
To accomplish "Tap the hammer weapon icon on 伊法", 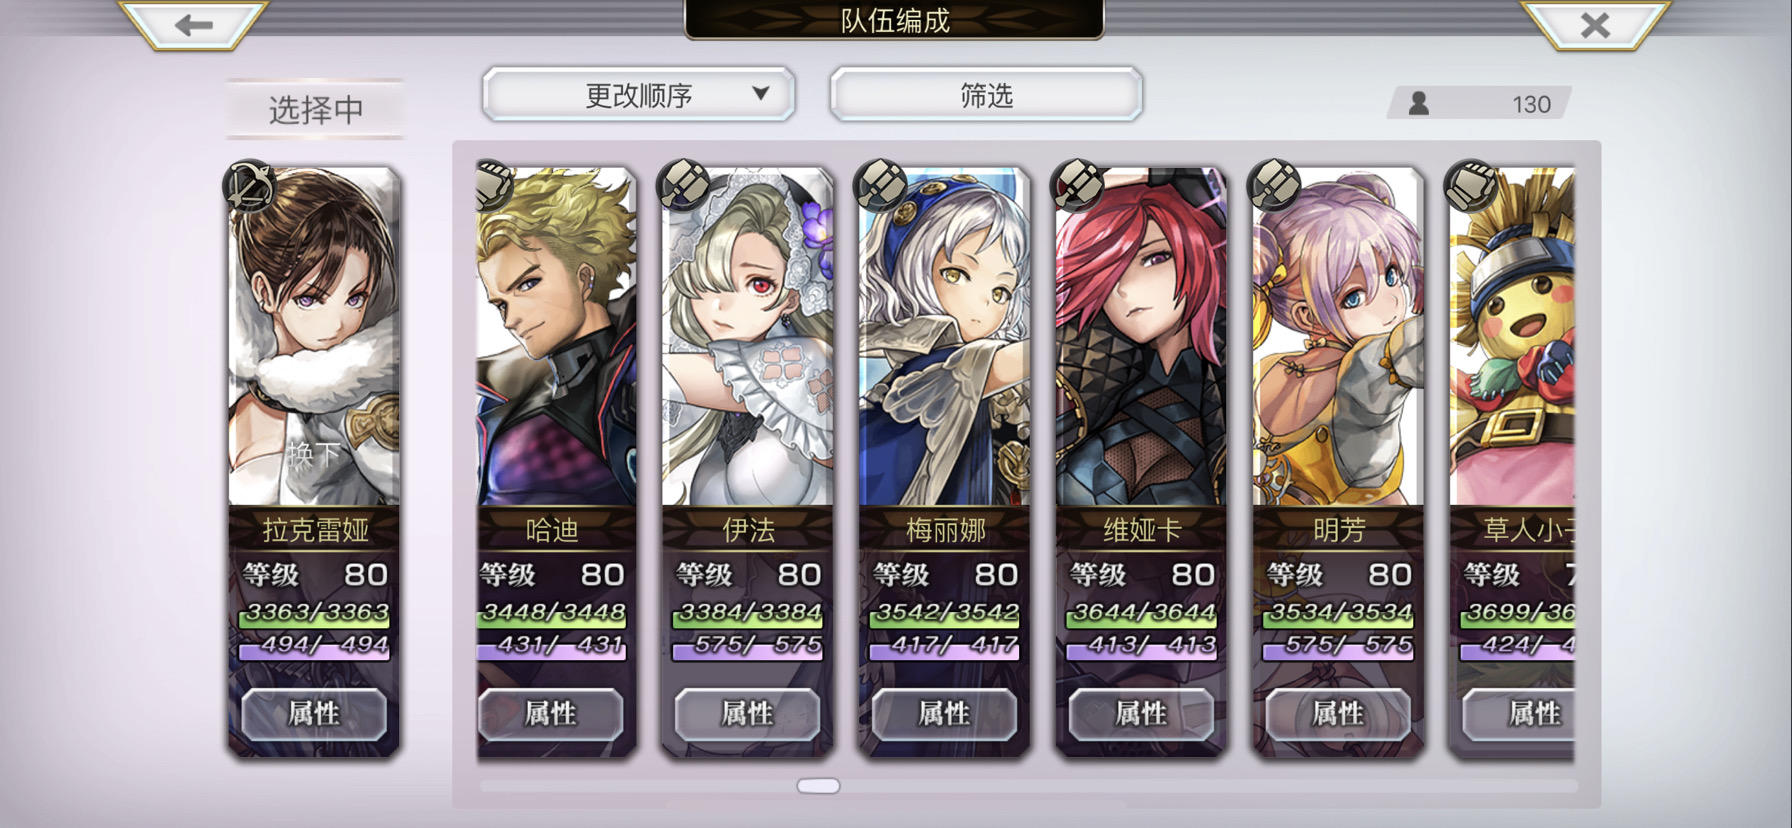I will [x=685, y=184].
